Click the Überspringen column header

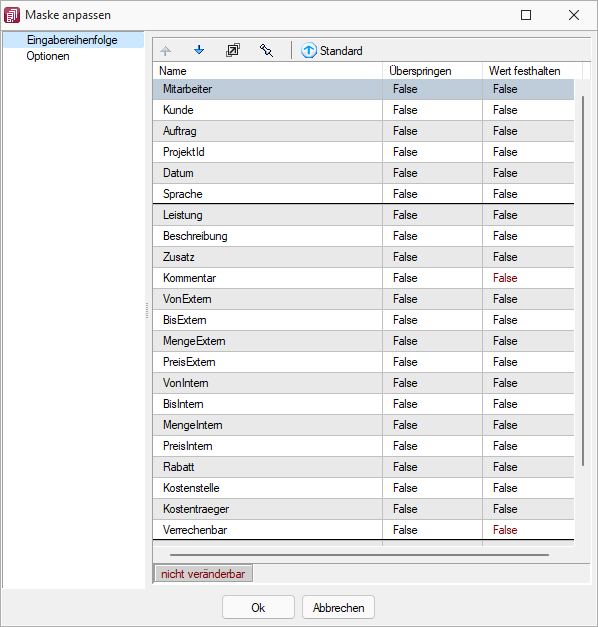pyautogui.click(x=432, y=71)
